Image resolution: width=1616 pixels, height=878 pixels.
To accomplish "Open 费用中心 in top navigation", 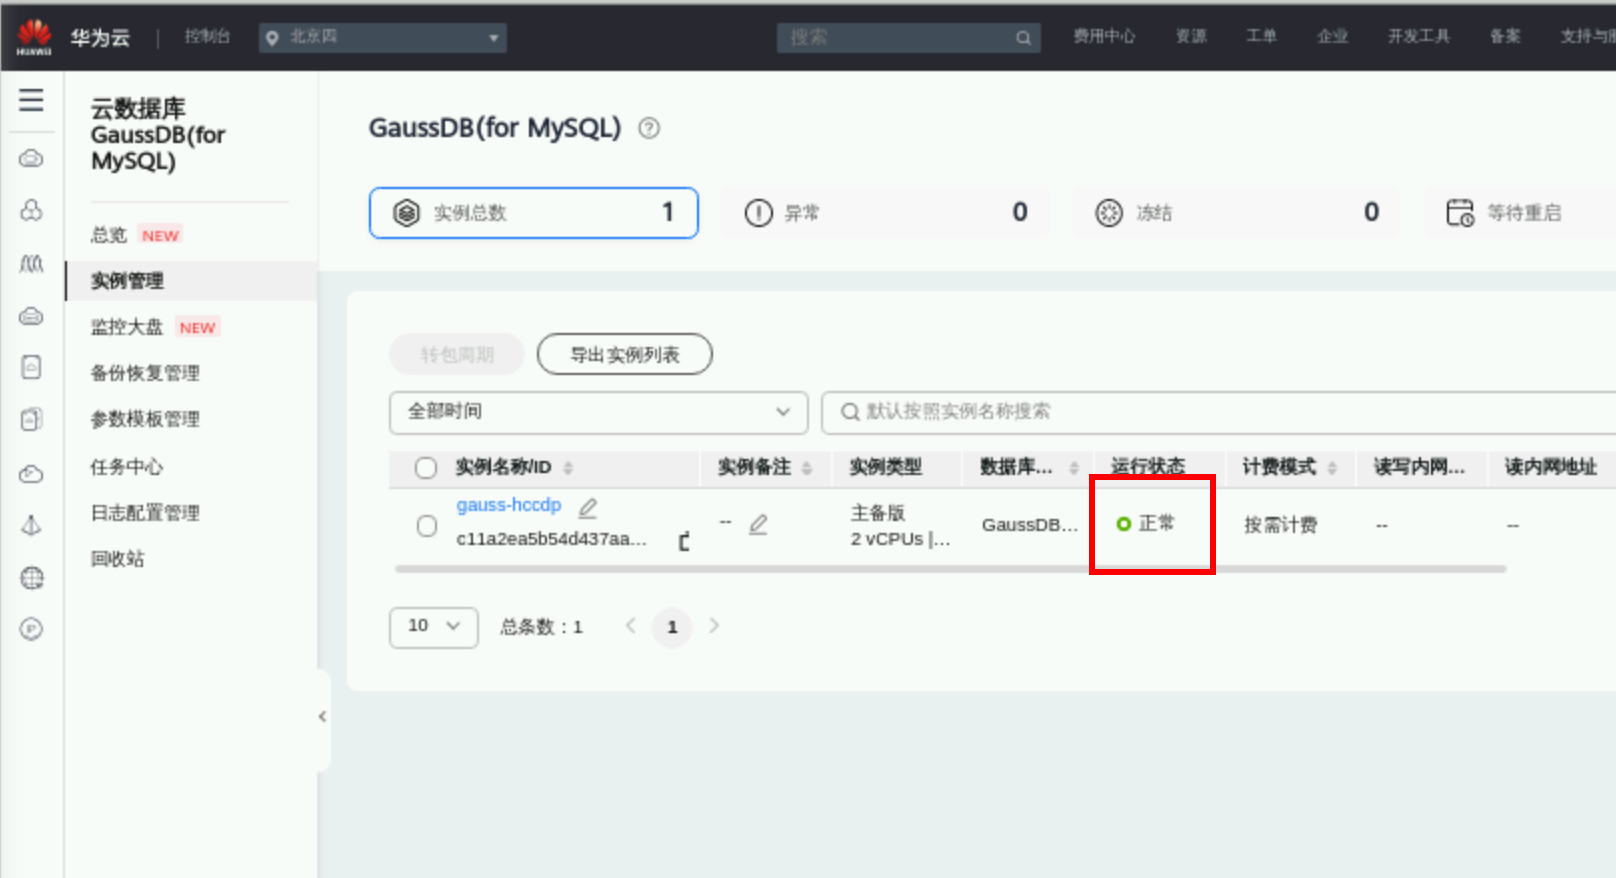I will [1104, 37].
